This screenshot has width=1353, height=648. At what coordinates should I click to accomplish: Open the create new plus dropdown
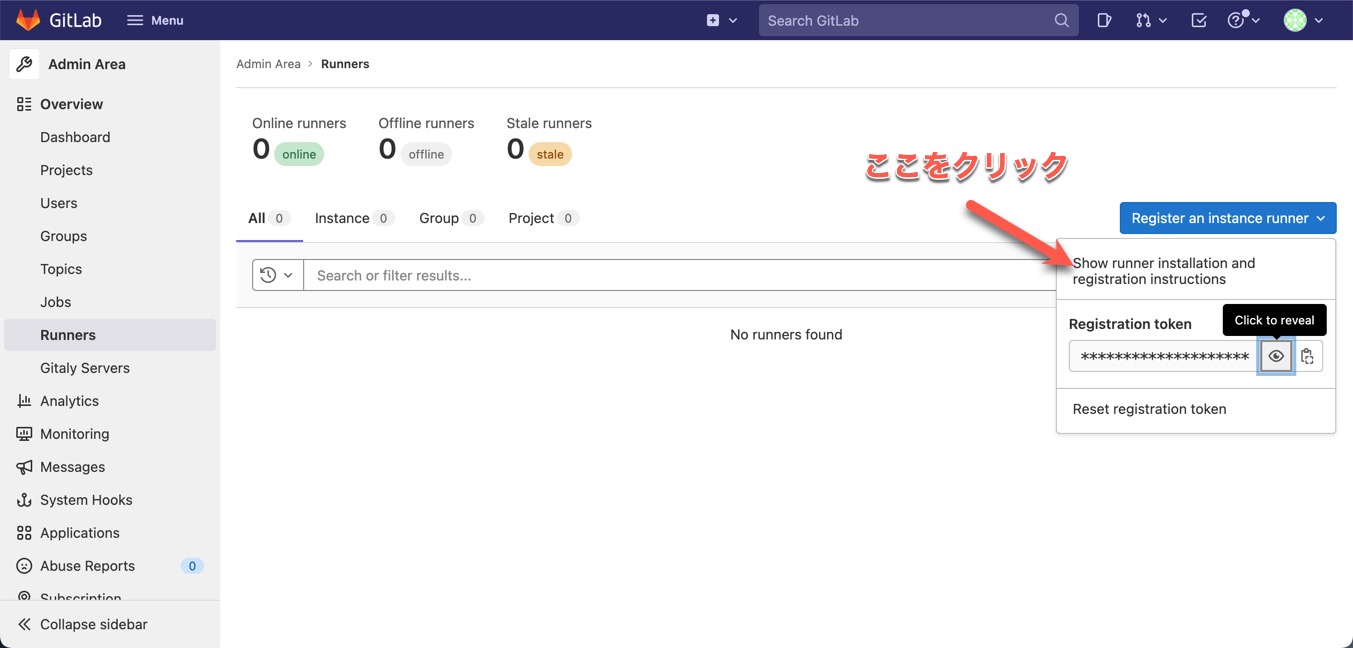coord(722,20)
